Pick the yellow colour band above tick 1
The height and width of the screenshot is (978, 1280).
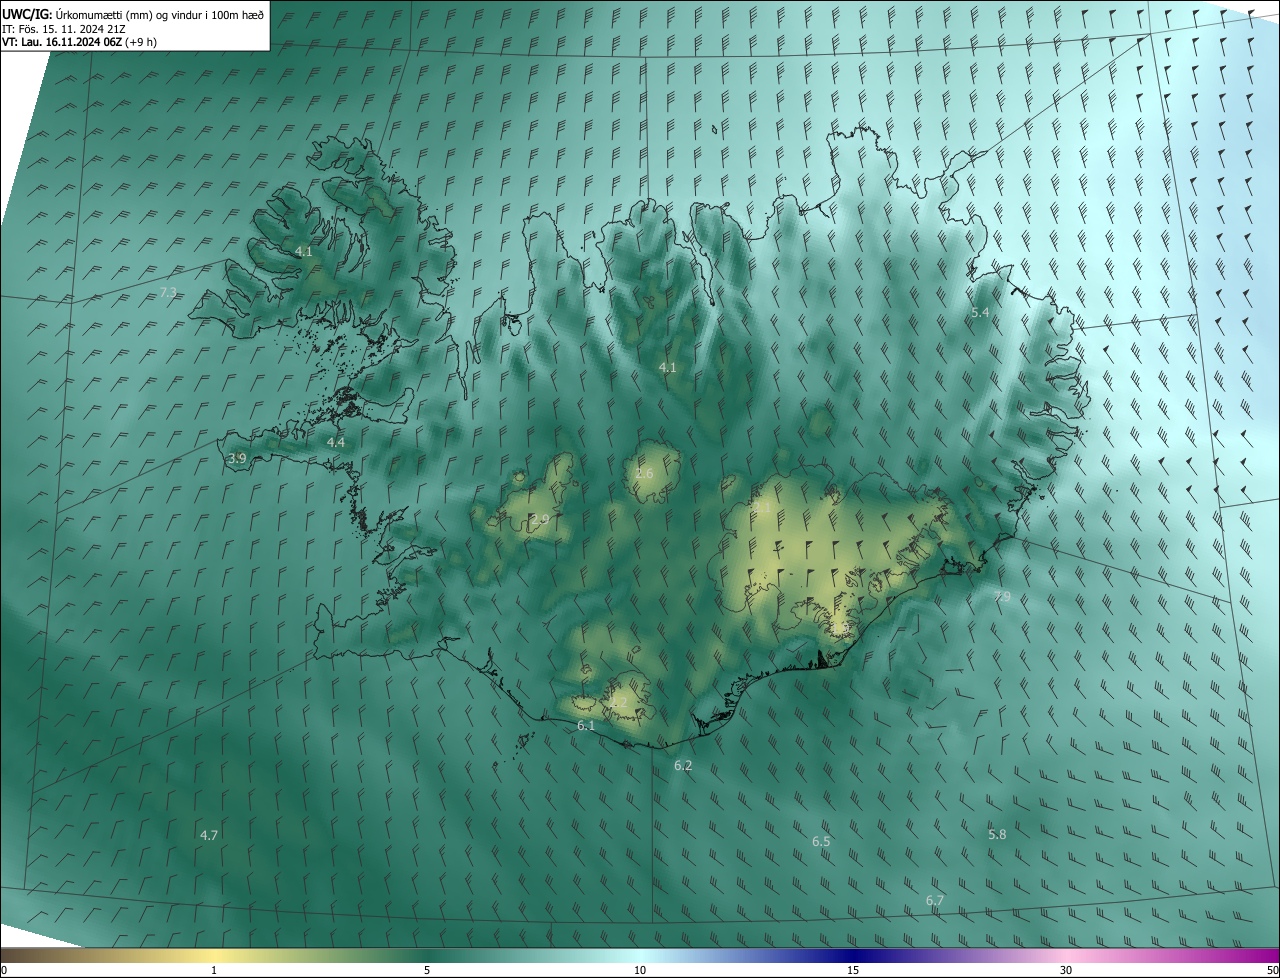[x=214, y=955]
